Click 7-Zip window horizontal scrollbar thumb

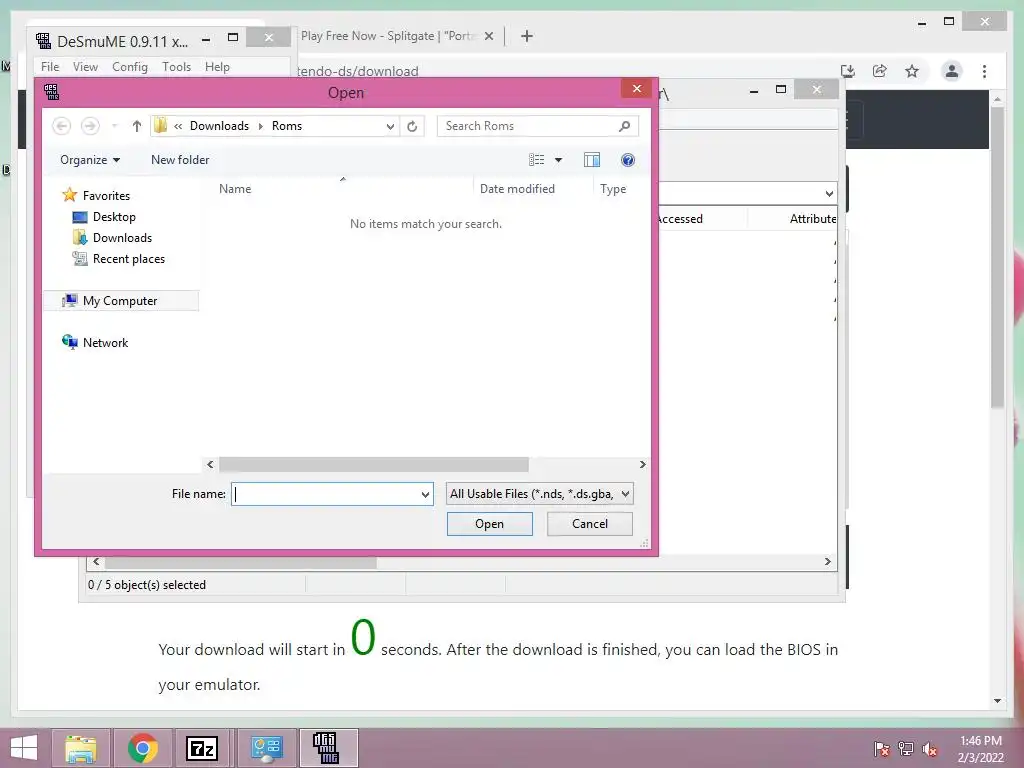pyautogui.click(x=240, y=562)
